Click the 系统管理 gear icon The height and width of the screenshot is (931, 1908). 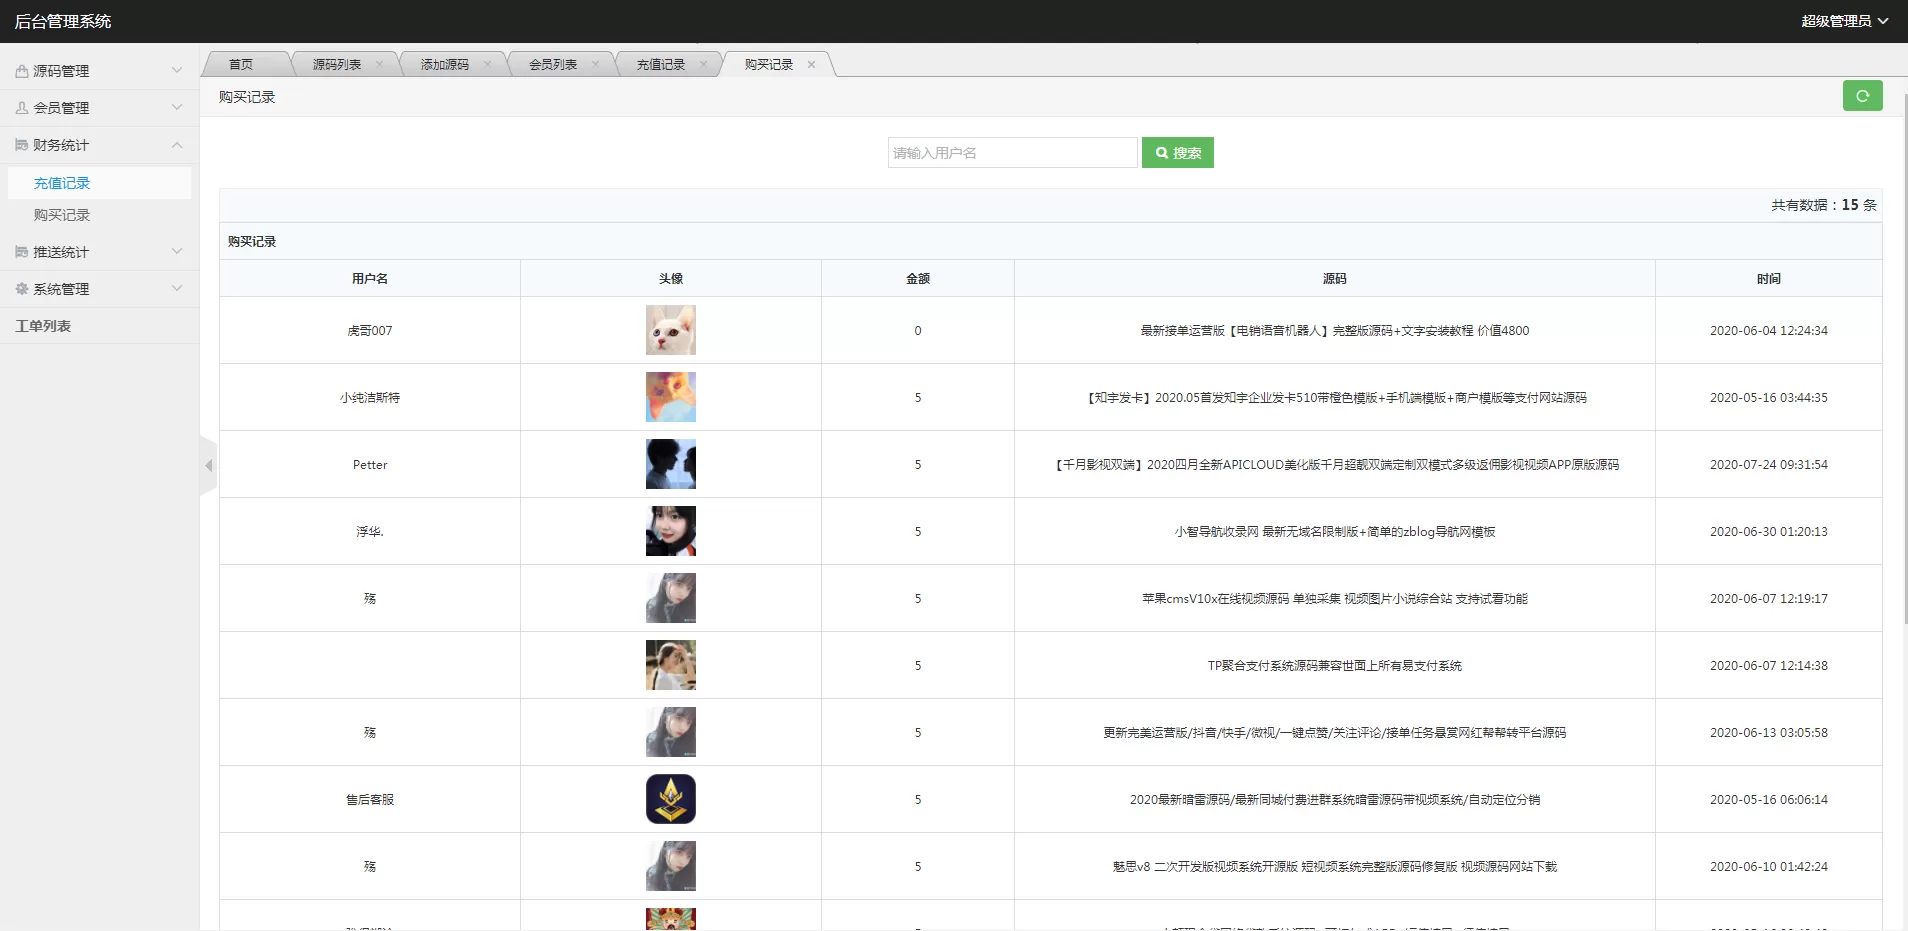(21, 288)
